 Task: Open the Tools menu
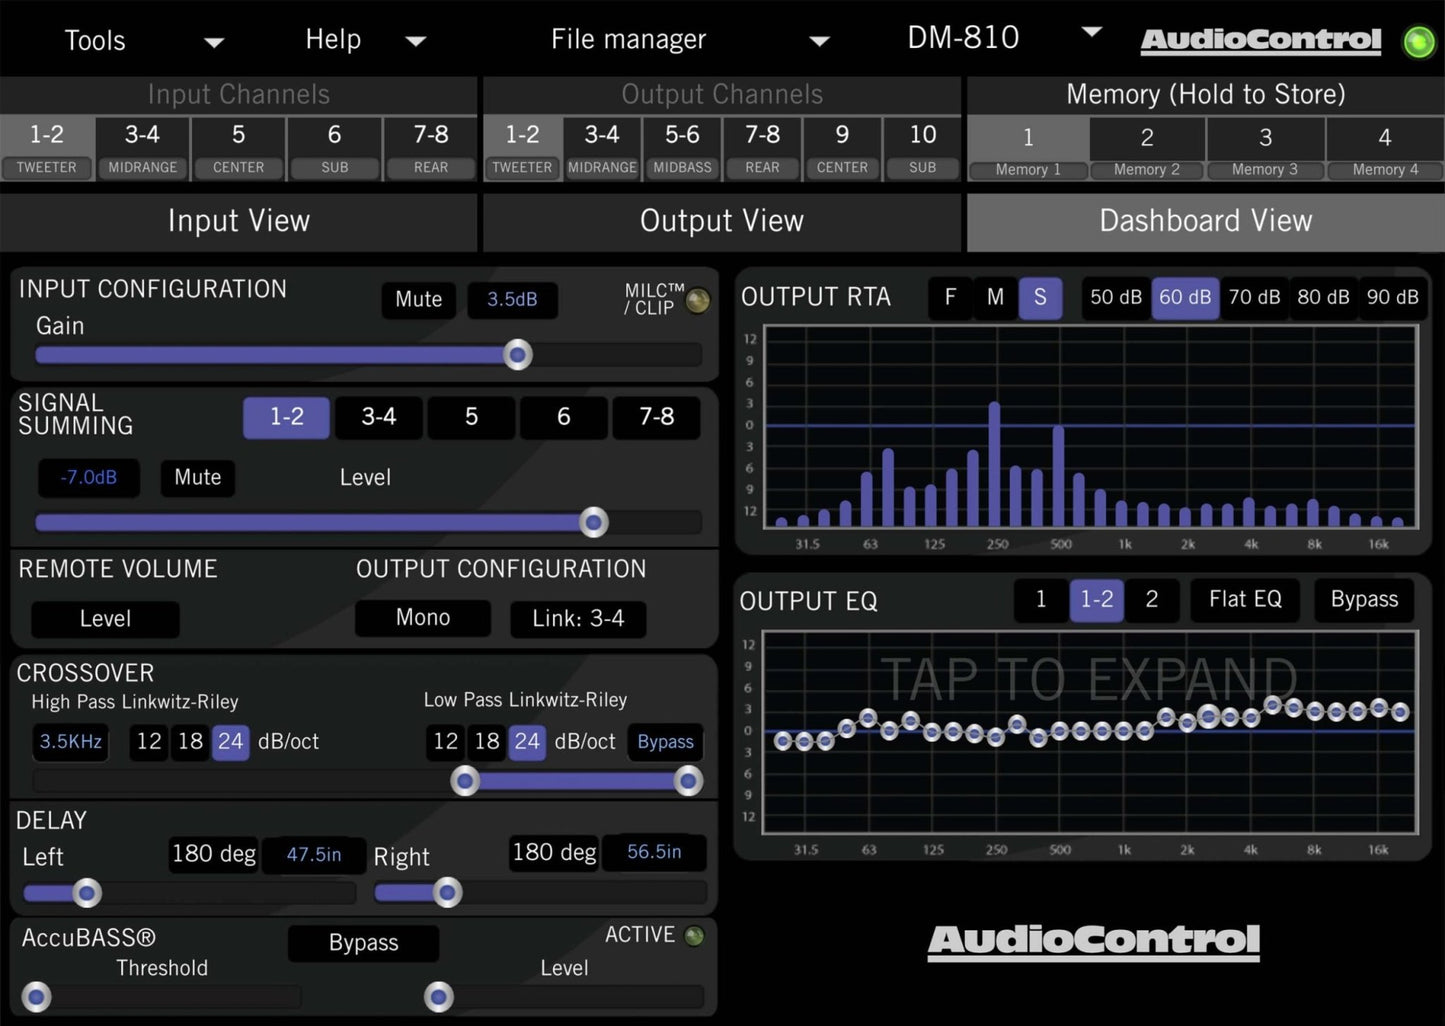click(x=95, y=40)
